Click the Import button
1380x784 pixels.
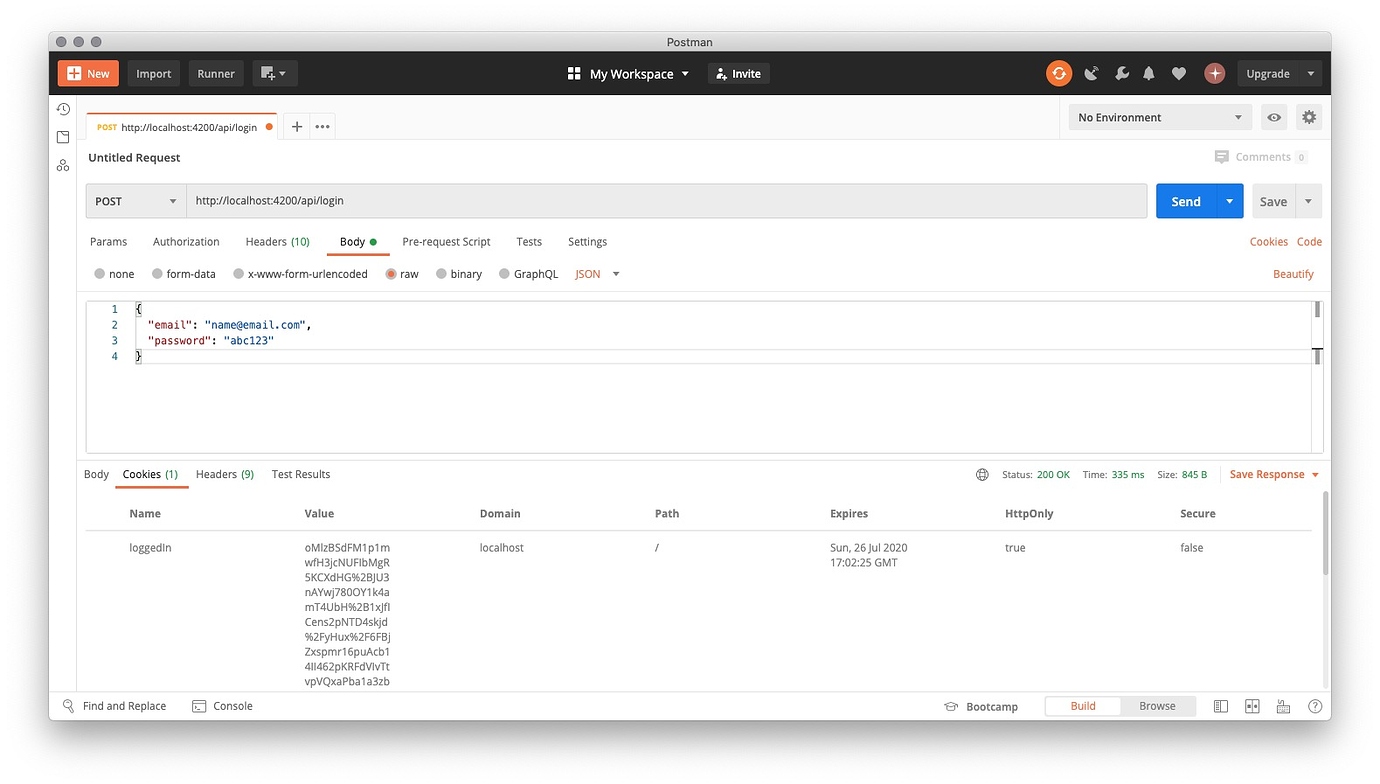pyautogui.click(x=154, y=73)
